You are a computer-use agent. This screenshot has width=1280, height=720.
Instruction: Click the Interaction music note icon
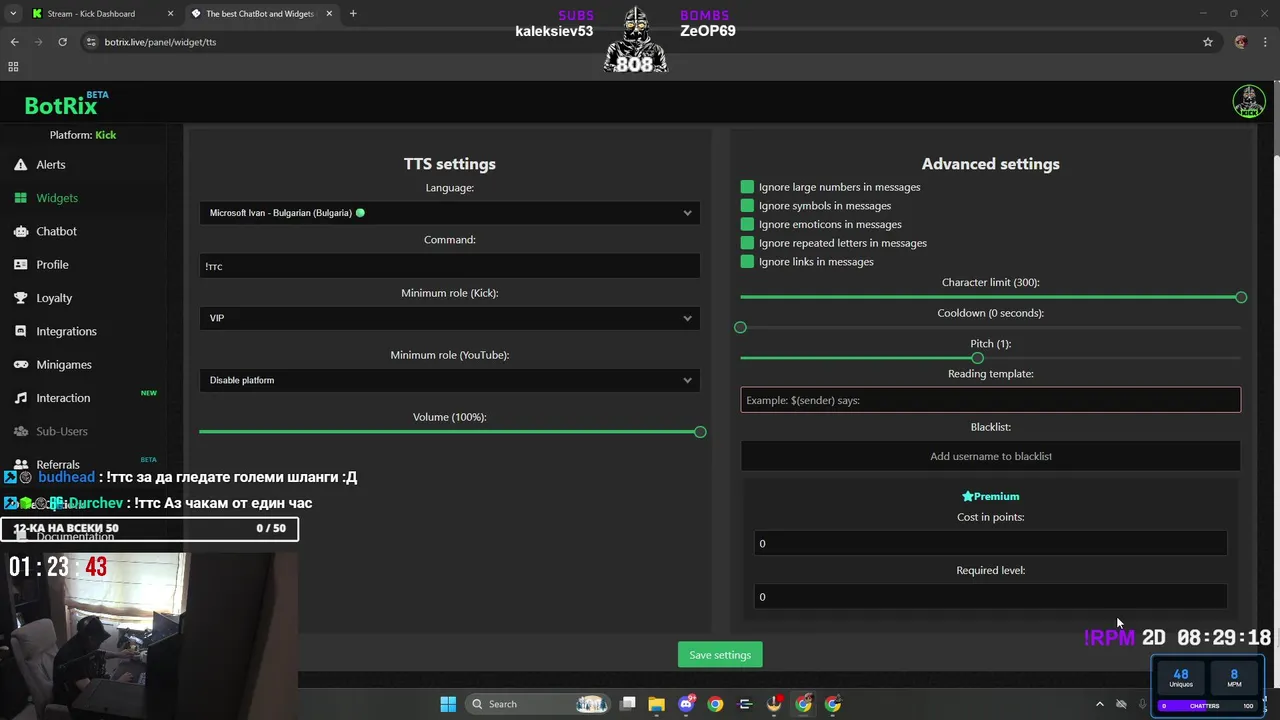20,398
